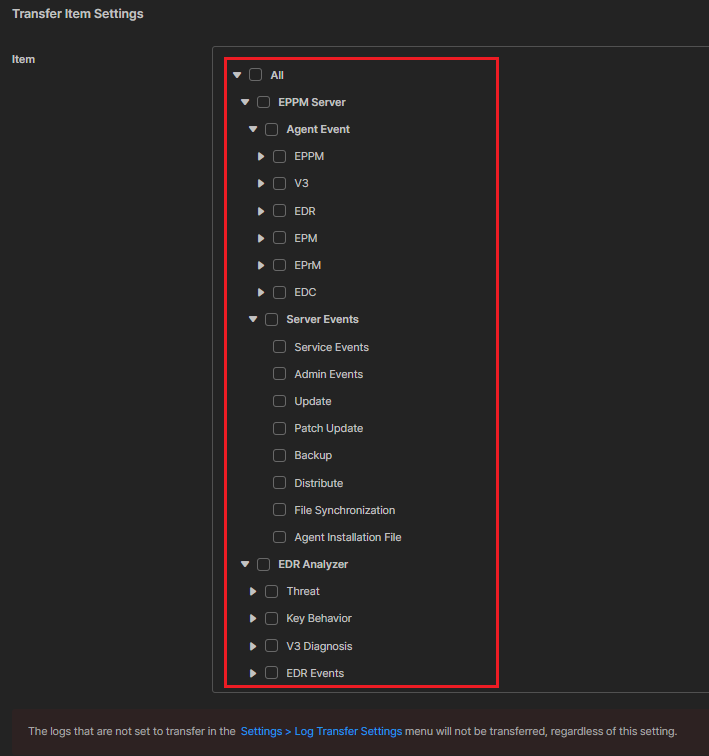Tick the EDR checkbox

click(280, 211)
